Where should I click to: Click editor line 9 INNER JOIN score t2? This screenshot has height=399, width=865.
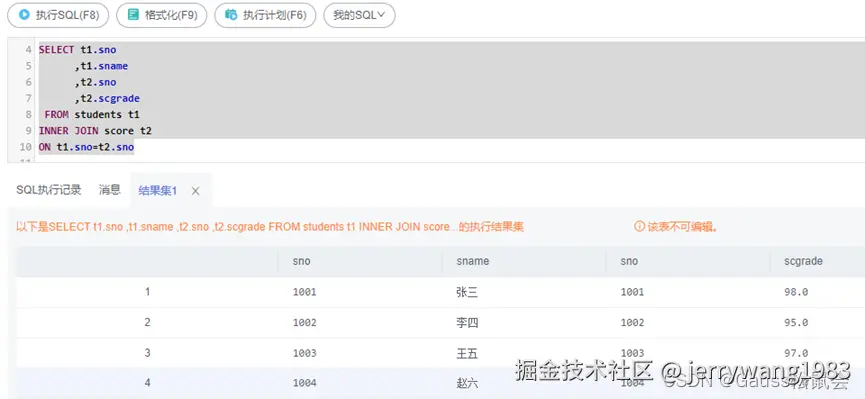pyautogui.click(x=95, y=131)
